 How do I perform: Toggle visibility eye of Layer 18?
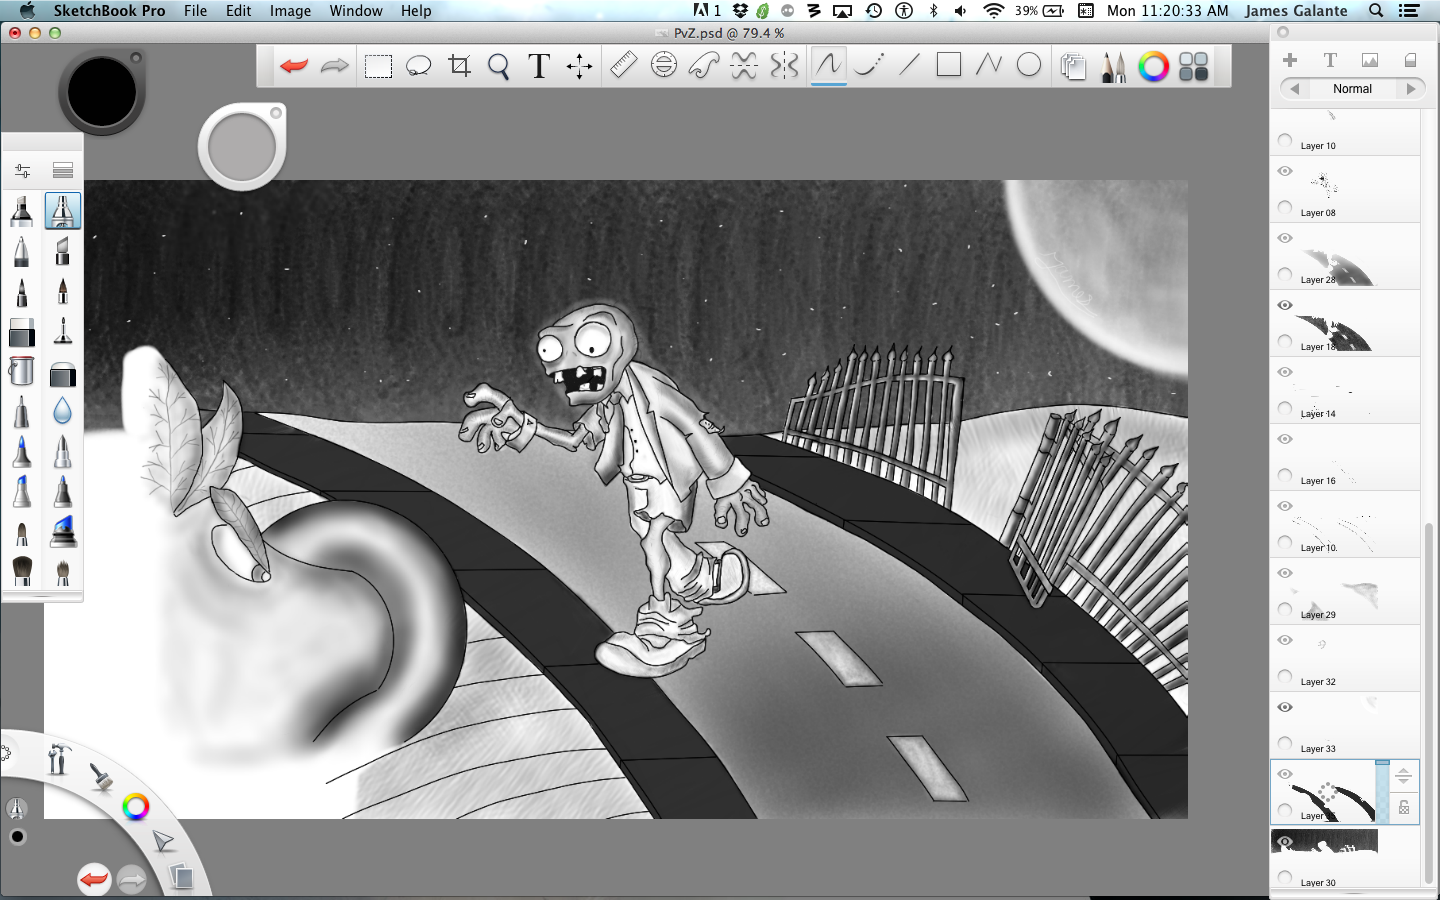click(1285, 305)
